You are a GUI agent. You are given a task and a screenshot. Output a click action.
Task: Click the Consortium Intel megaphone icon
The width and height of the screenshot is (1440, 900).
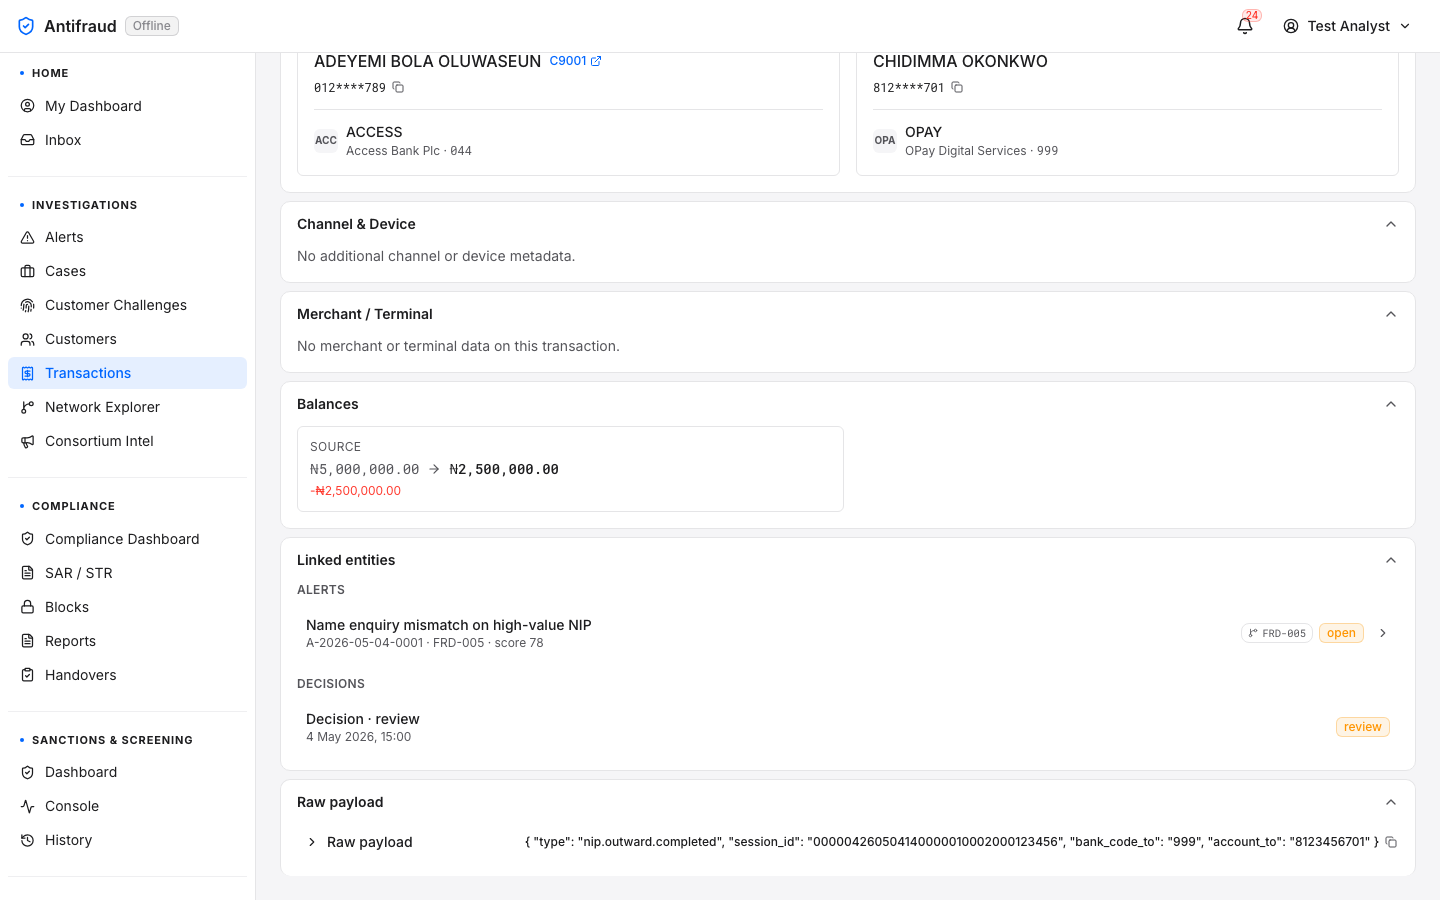28,441
